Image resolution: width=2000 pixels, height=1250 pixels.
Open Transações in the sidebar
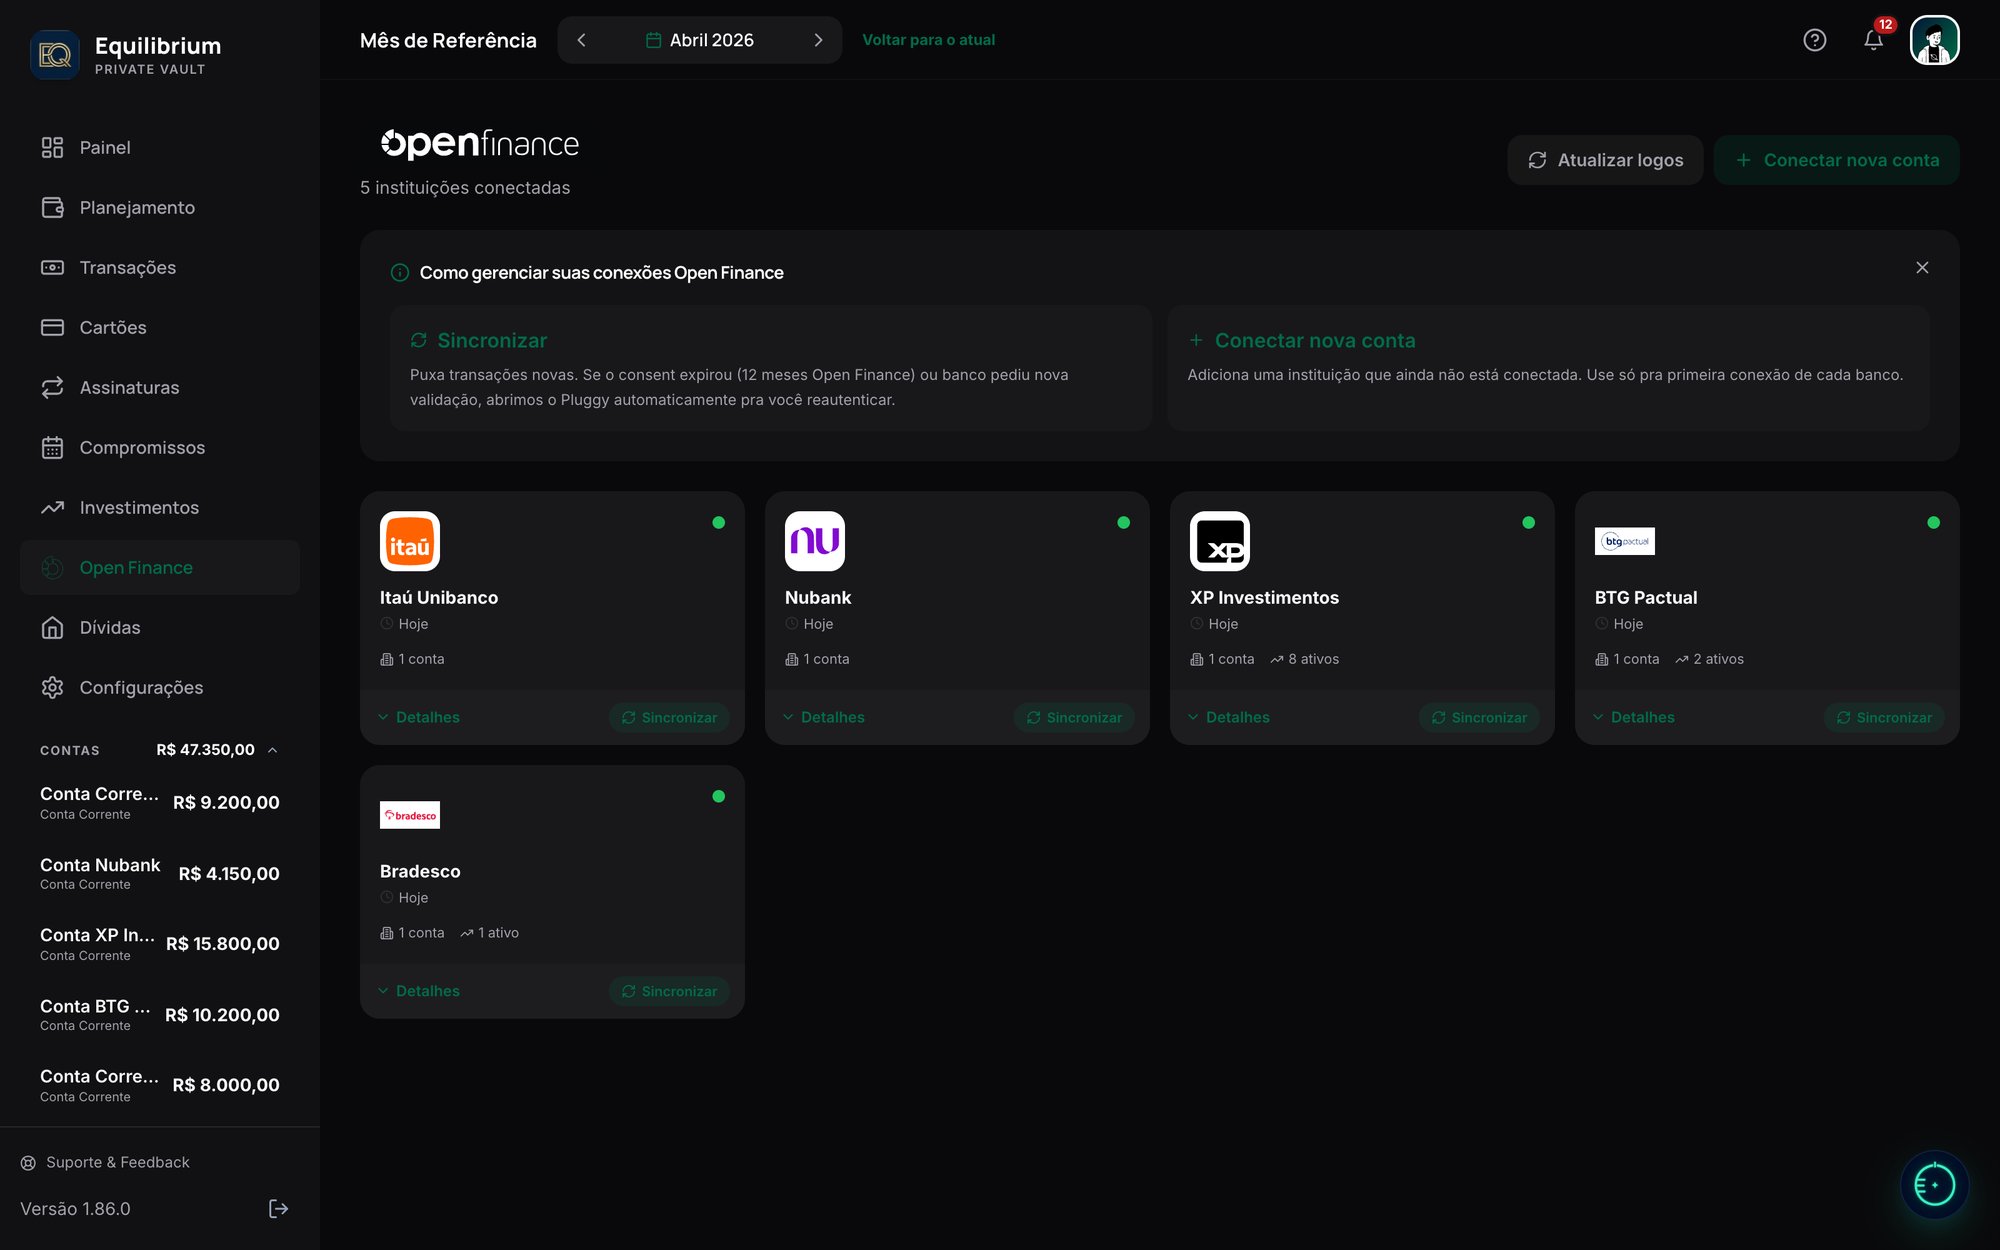160,268
